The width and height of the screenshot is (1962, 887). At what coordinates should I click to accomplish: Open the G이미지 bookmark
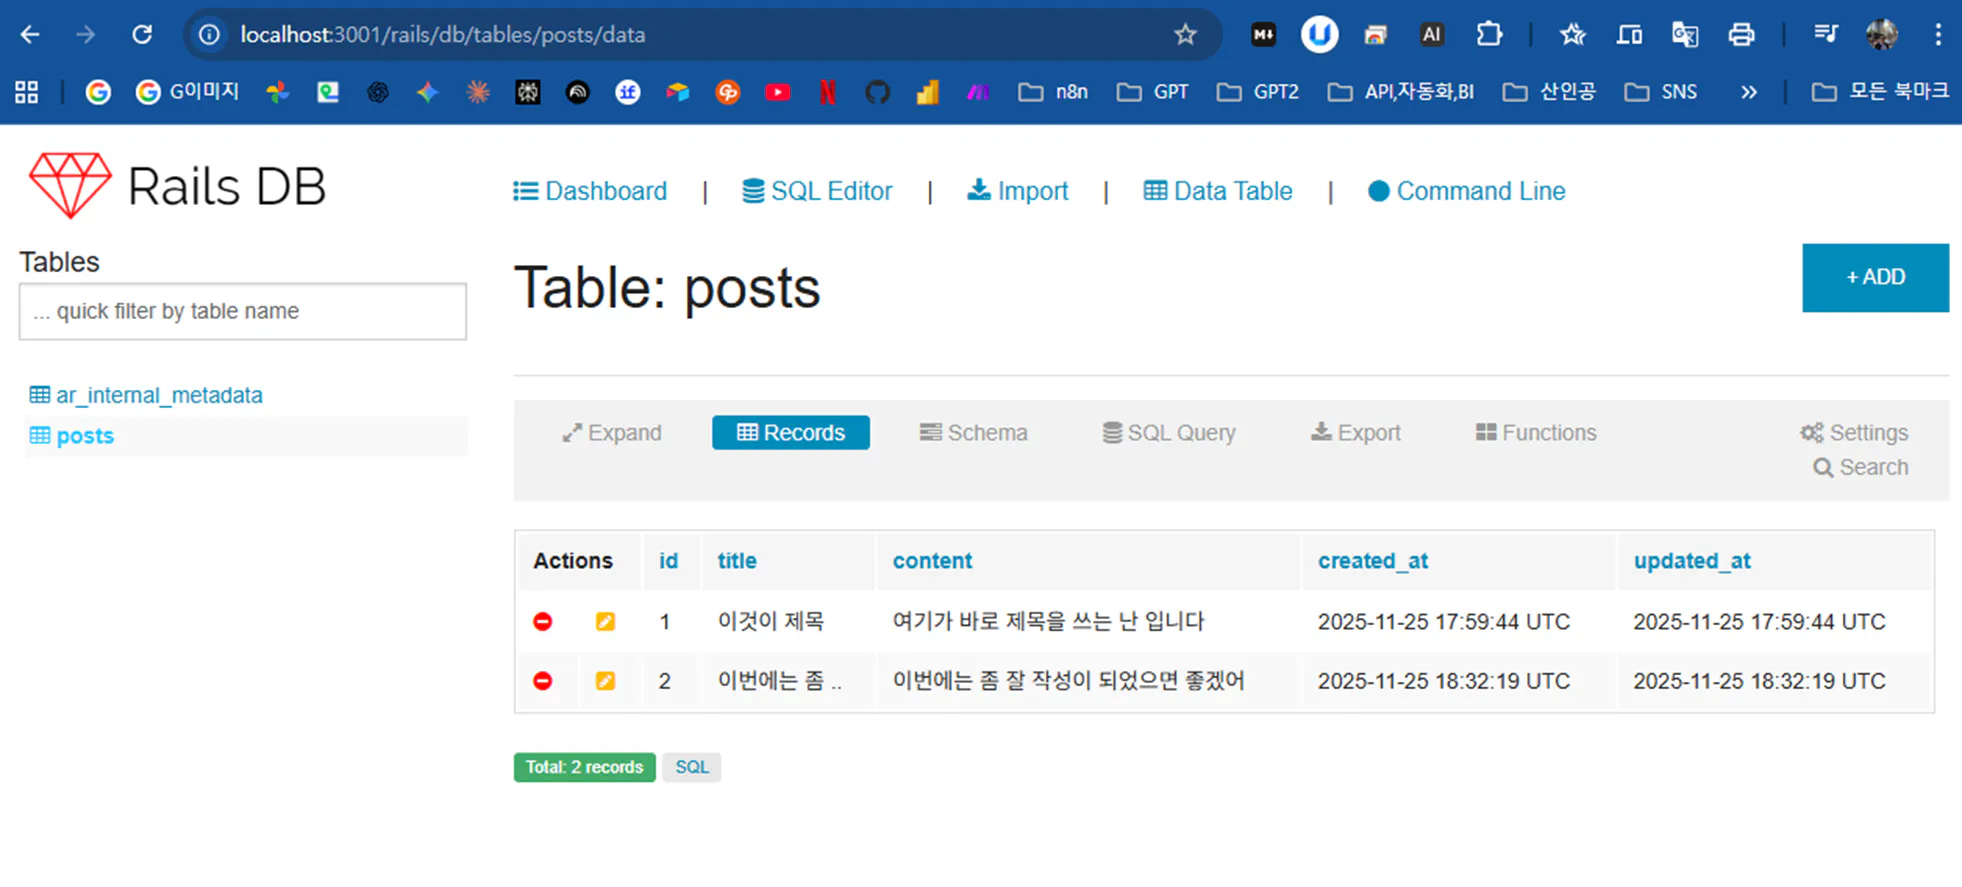[x=187, y=92]
